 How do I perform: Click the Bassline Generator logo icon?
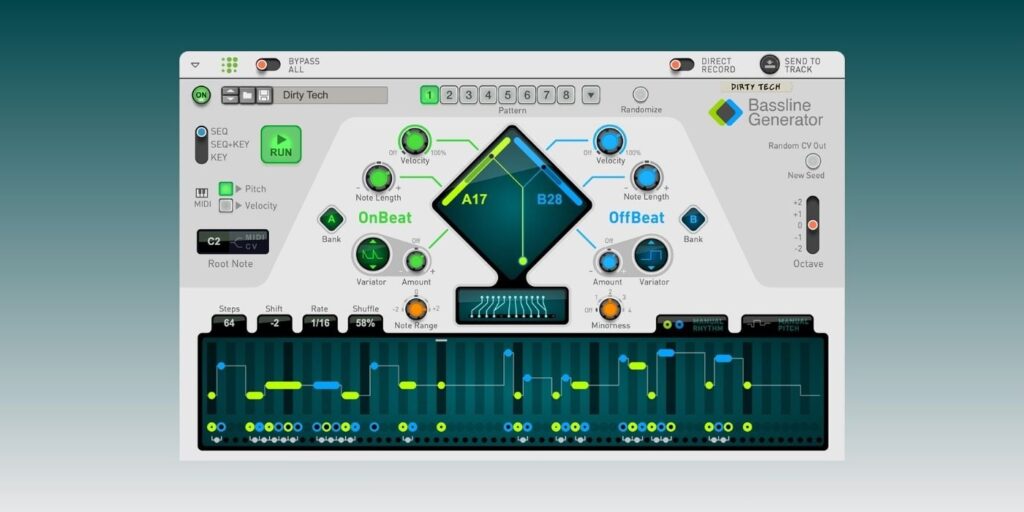pyautogui.click(x=726, y=112)
